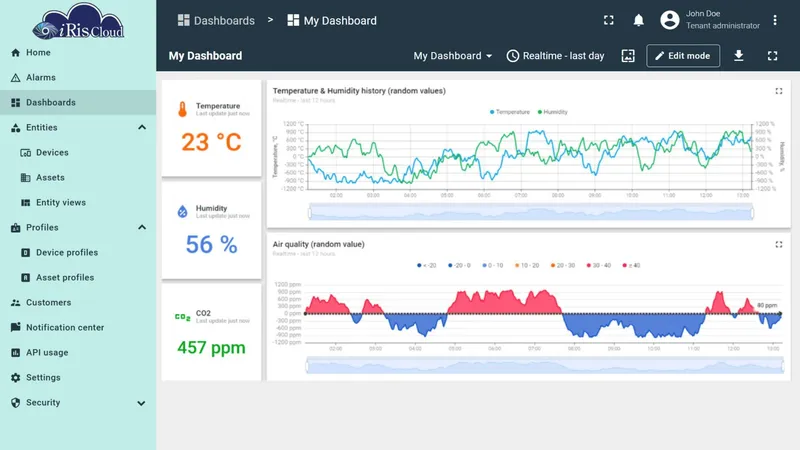800x450 pixels.
Task: Click the Edit mode button
Action: tap(683, 56)
